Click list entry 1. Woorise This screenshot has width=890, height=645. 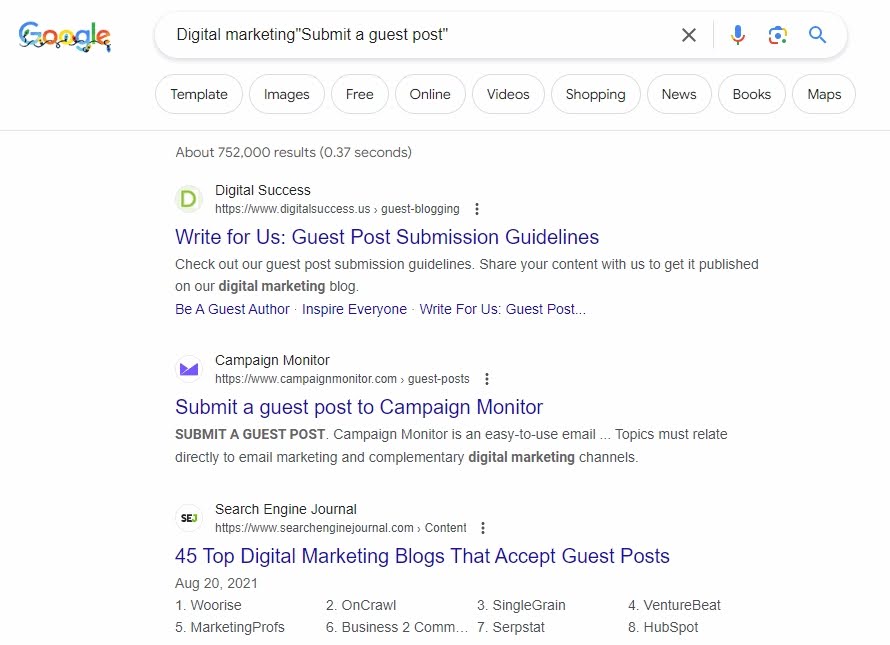point(208,605)
